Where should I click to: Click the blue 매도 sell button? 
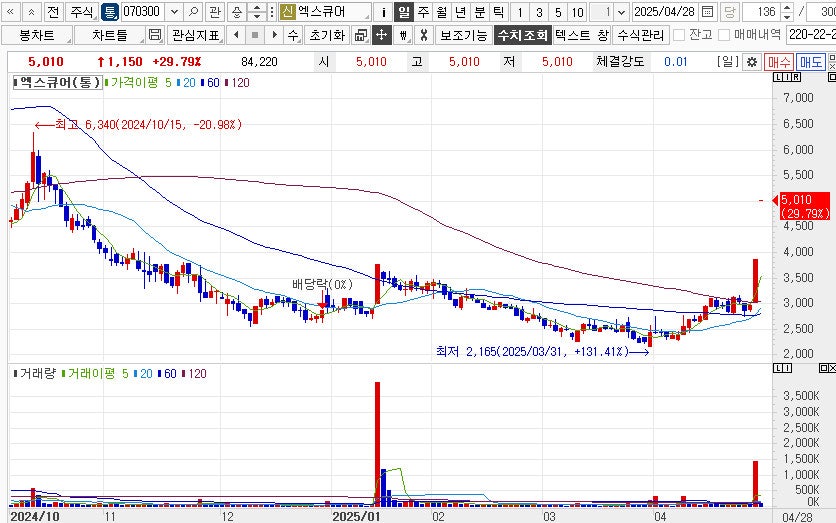(810, 62)
